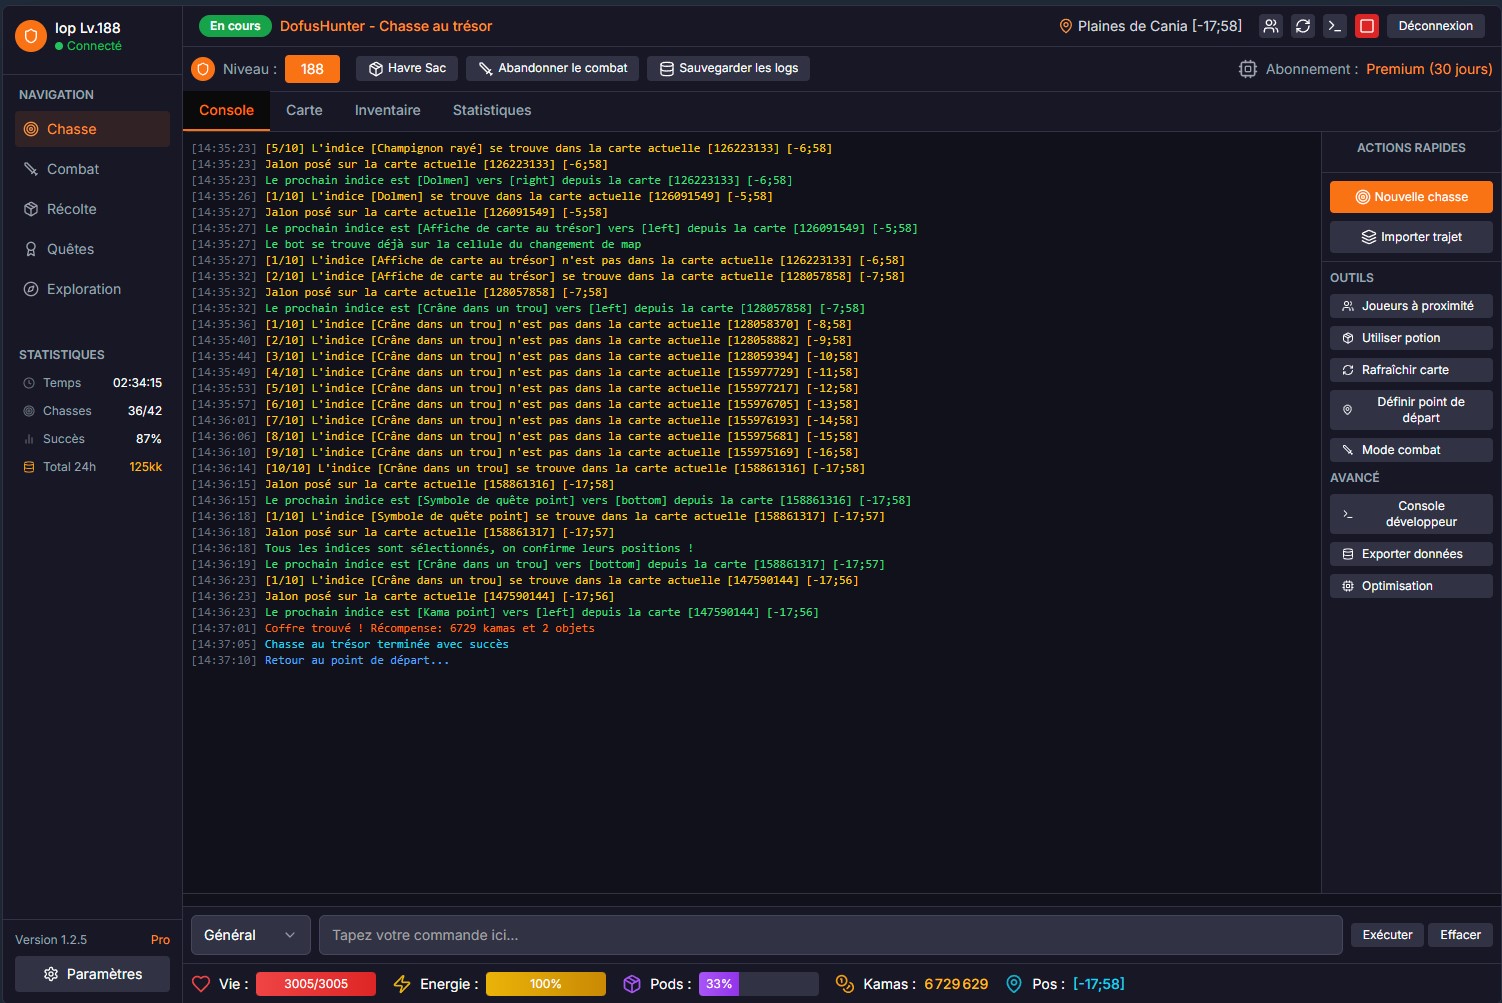Image resolution: width=1502 pixels, height=1003 pixels.
Task: Open the Général command channel dropdown
Action: (x=250, y=935)
